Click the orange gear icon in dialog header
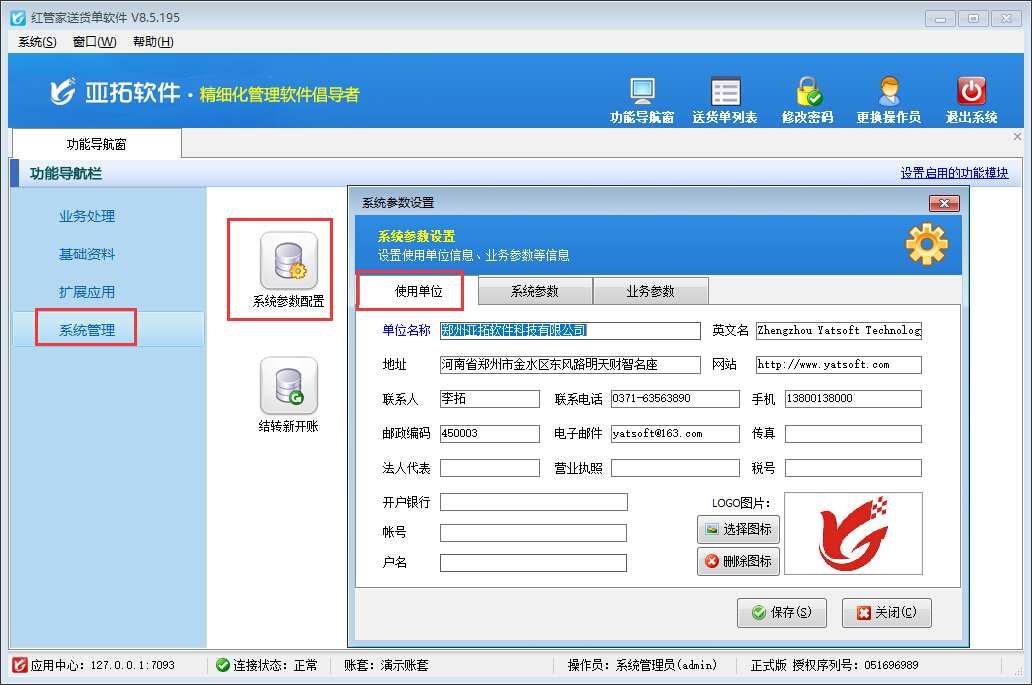This screenshot has height=685, width=1032. (x=926, y=245)
